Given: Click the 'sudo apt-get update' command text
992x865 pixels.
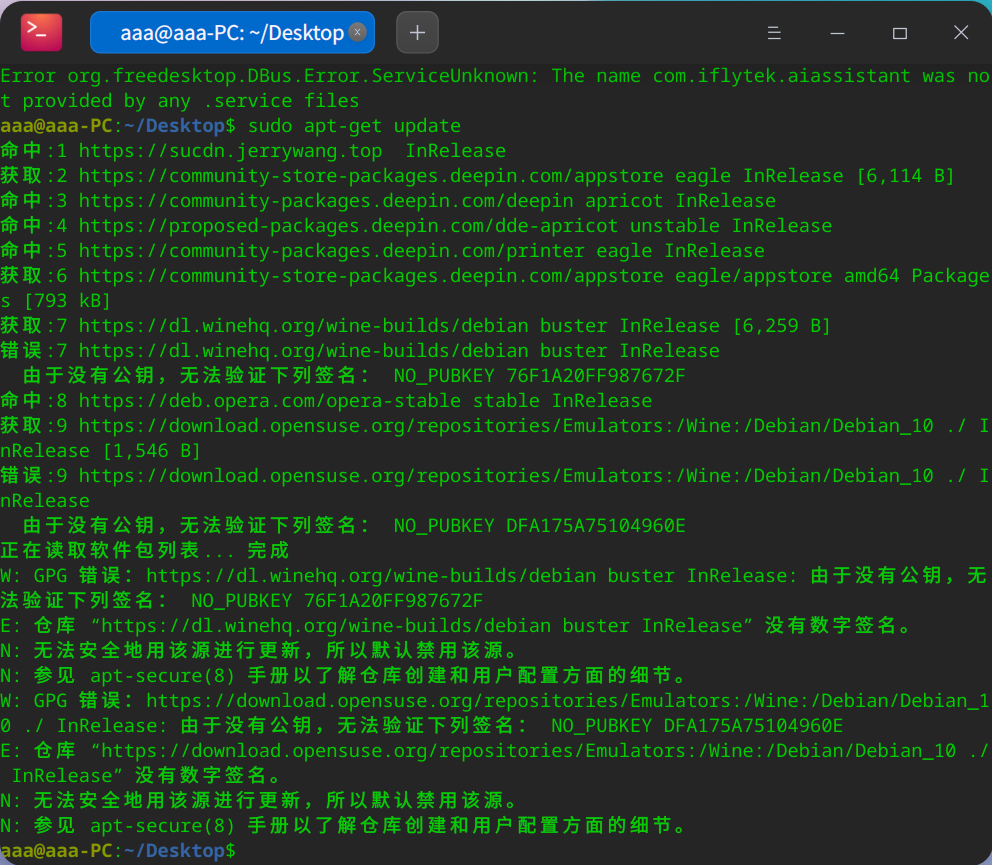Looking at the screenshot, I should click(354, 126).
